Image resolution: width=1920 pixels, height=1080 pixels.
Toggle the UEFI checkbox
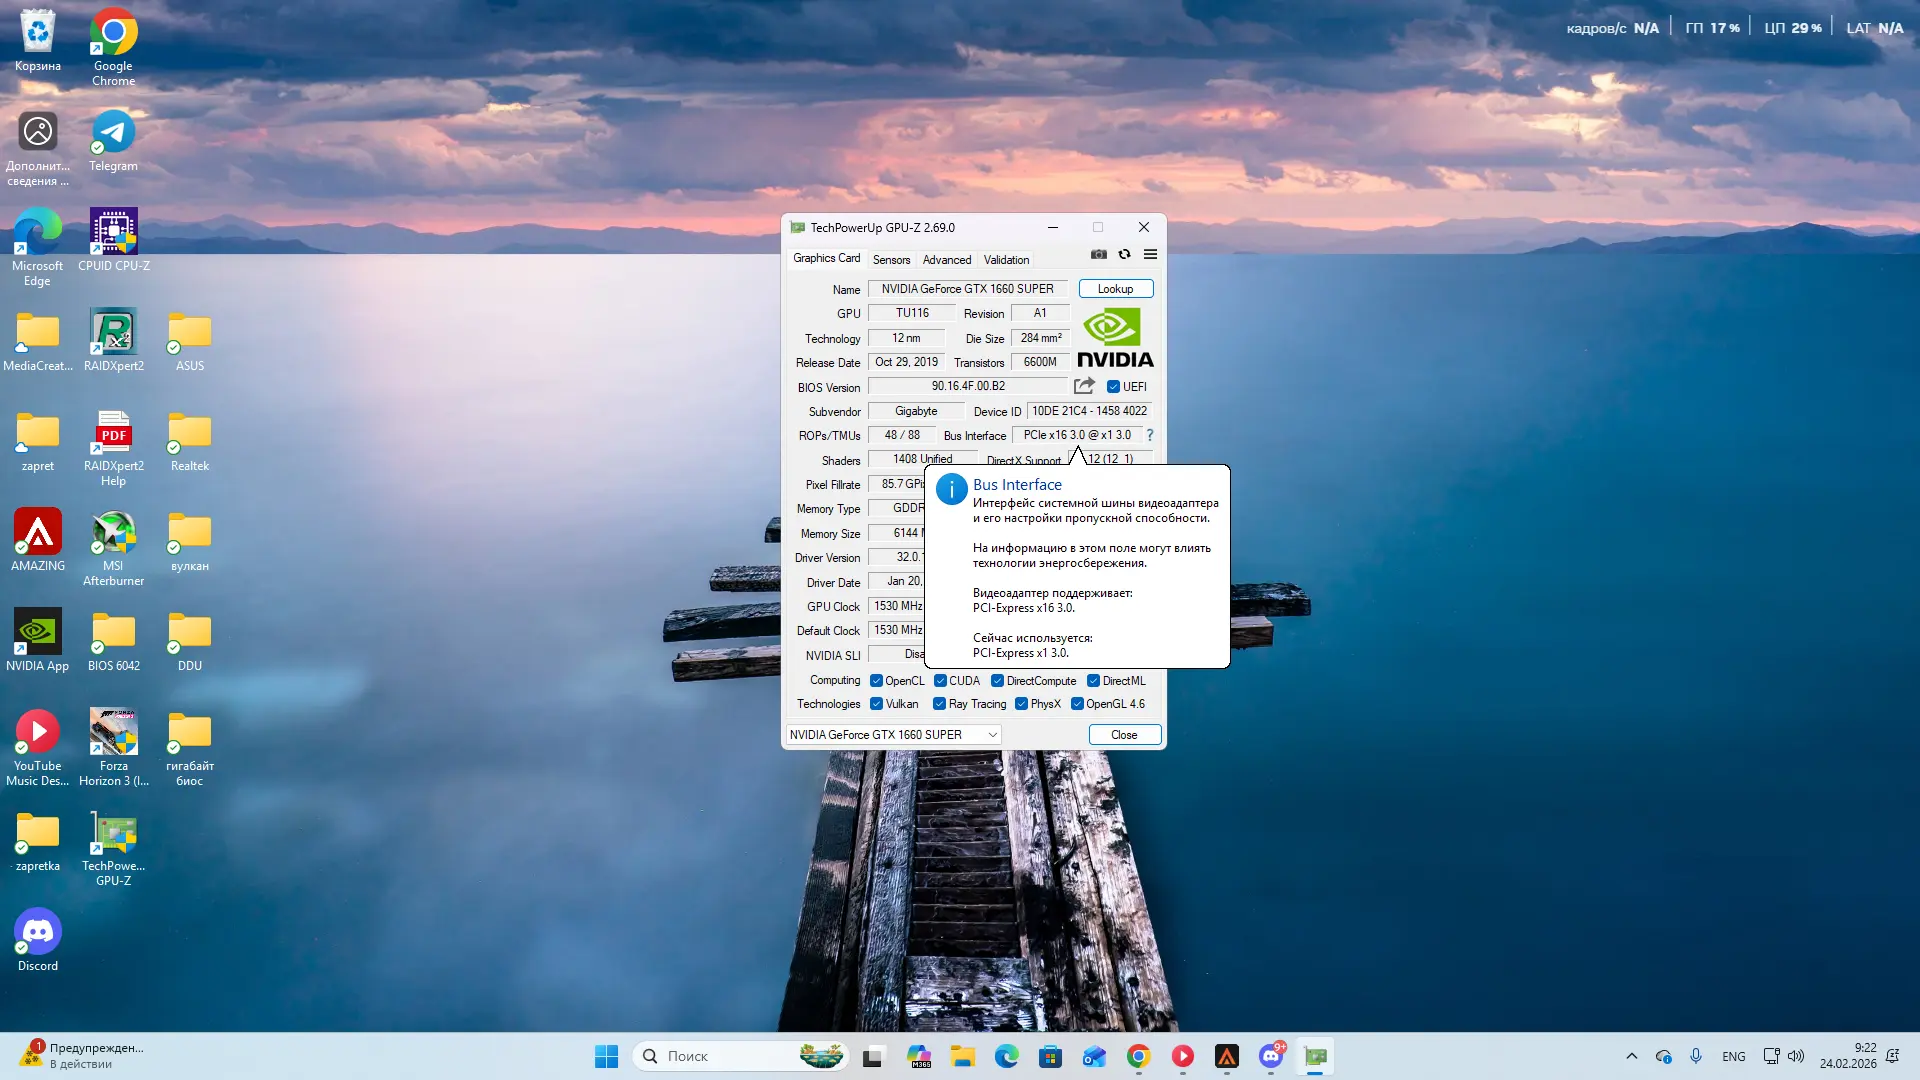(1113, 387)
